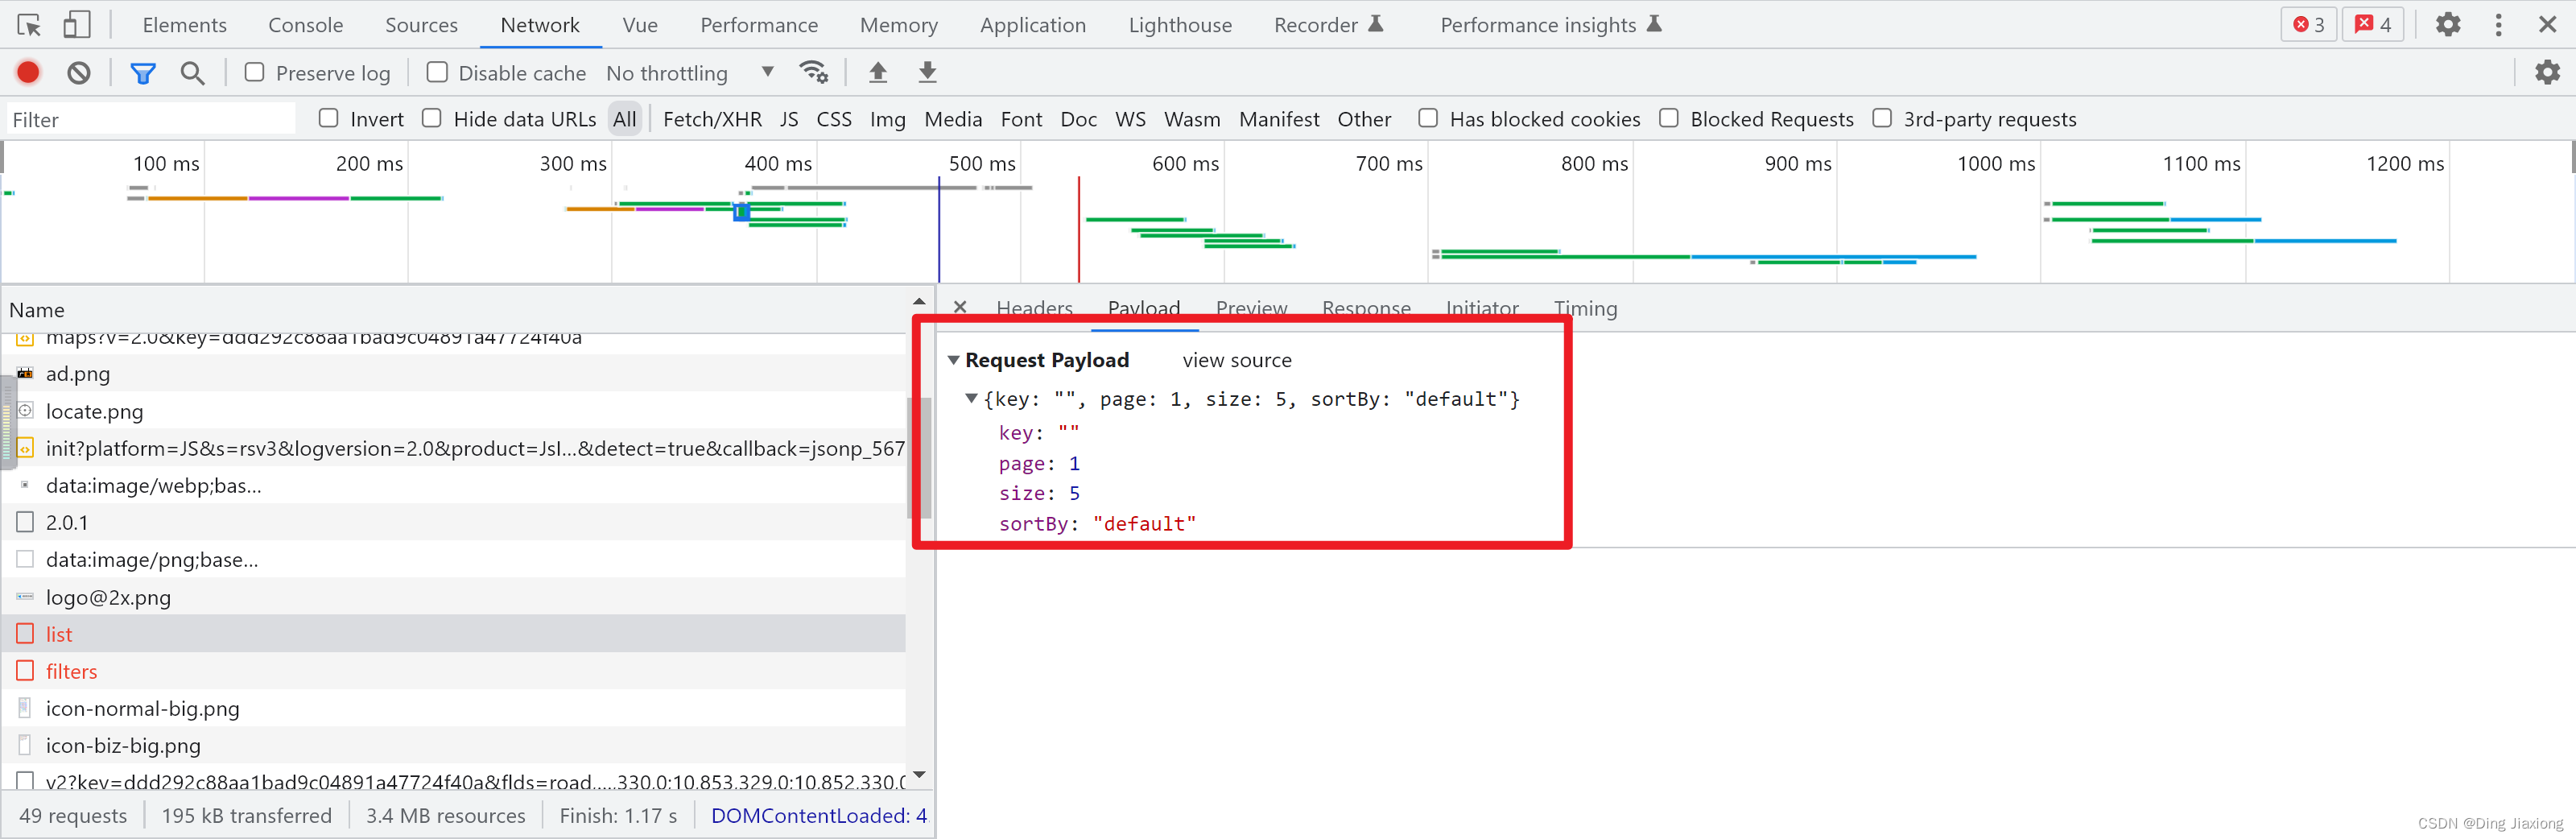
Task: Show the 3 errors badge
Action: [2308, 25]
